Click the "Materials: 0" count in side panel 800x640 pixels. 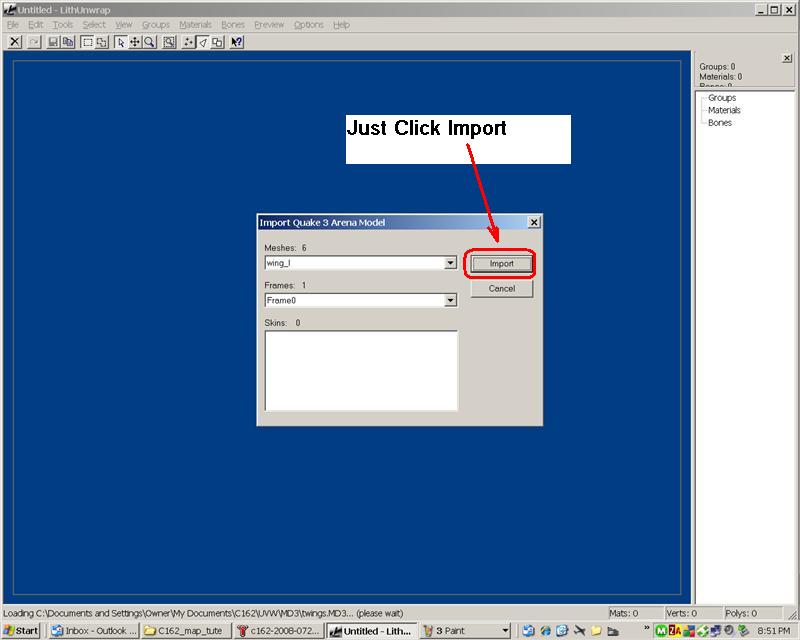pos(720,77)
